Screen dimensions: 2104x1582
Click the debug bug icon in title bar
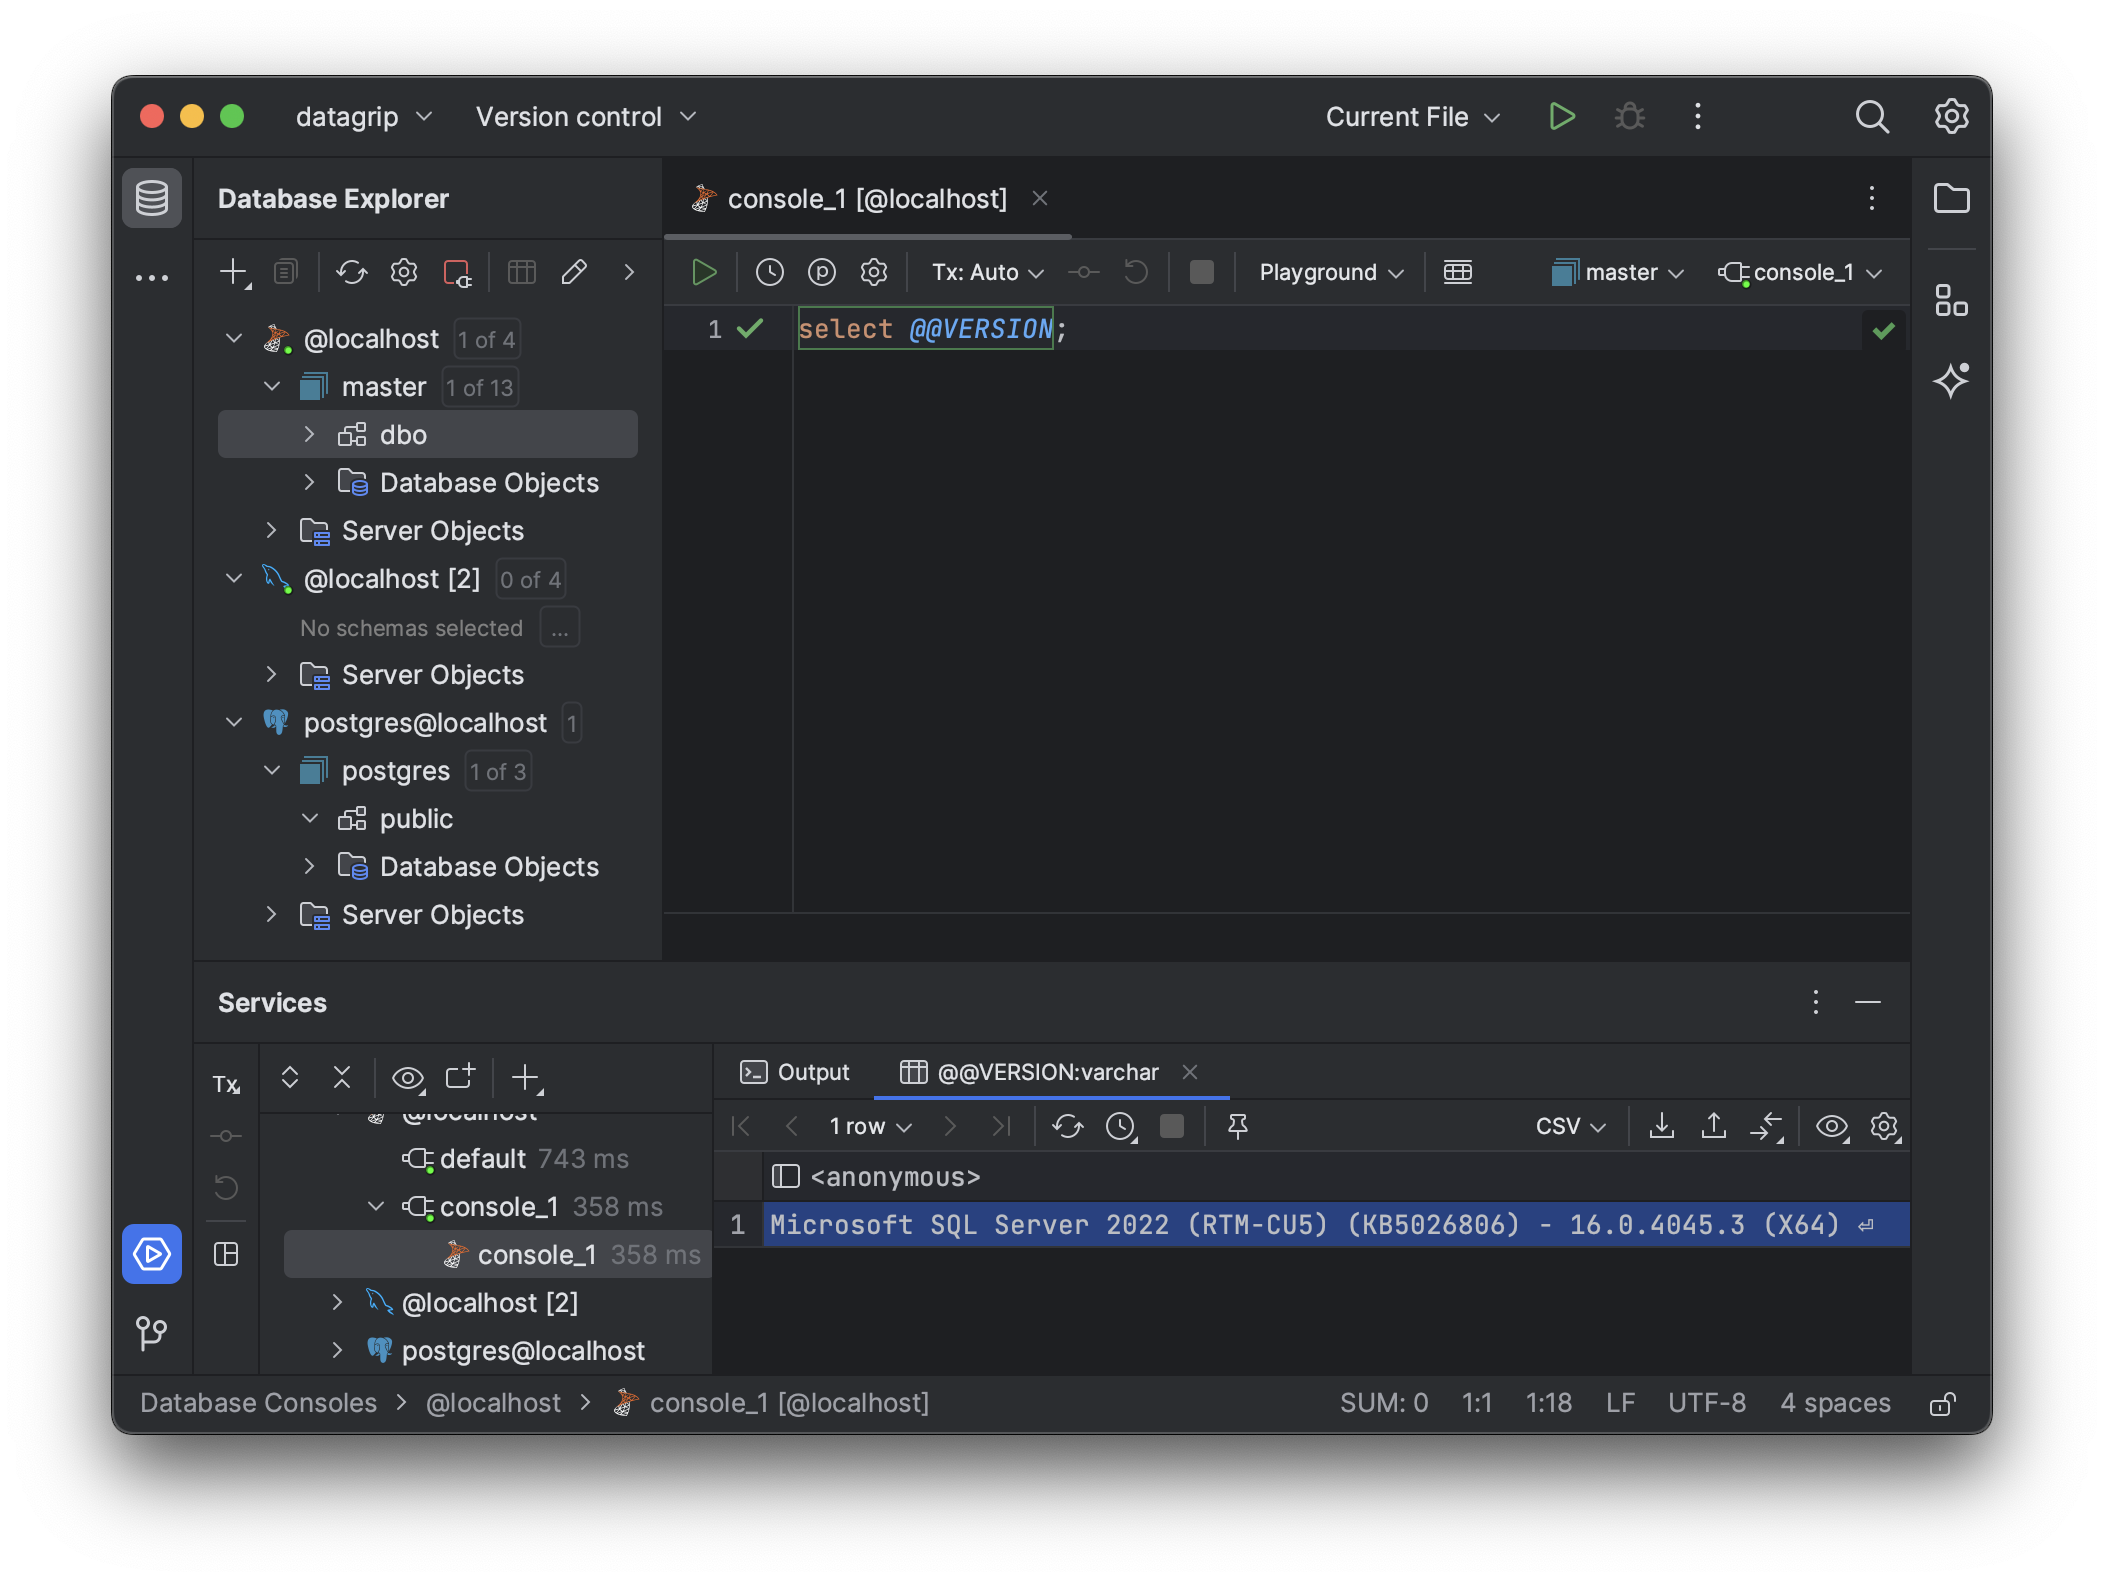tap(1630, 117)
